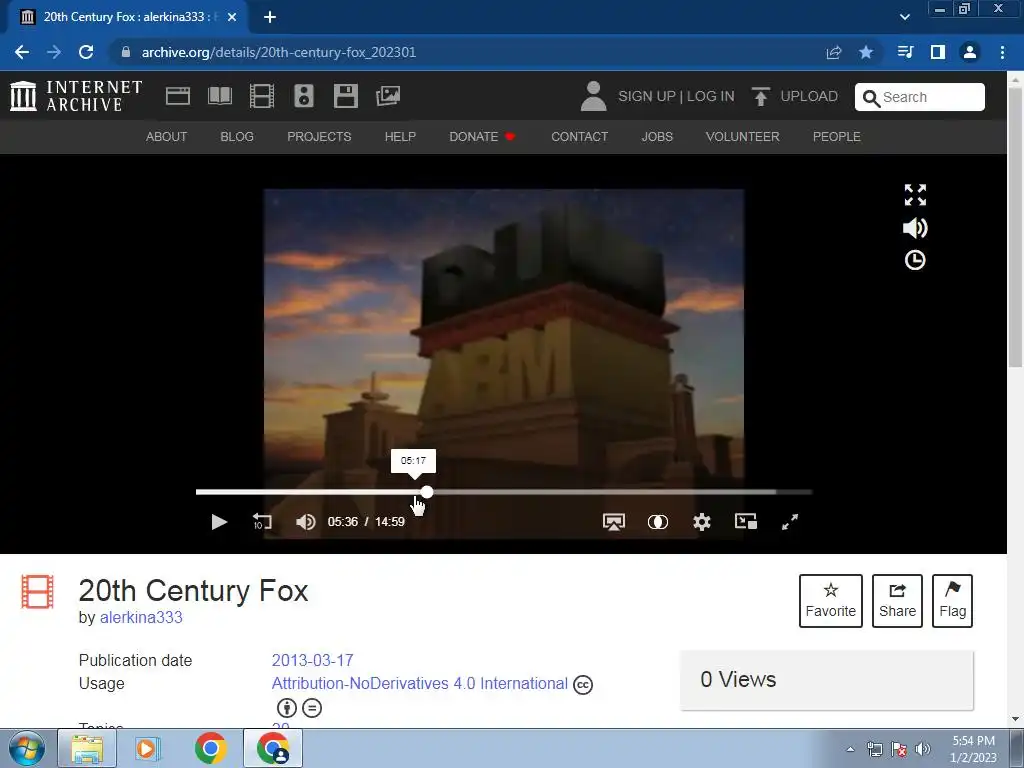Image resolution: width=1024 pixels, height=768 pixels.
Task: Open the JOBS menu item
Action: [x=657, y=136]
